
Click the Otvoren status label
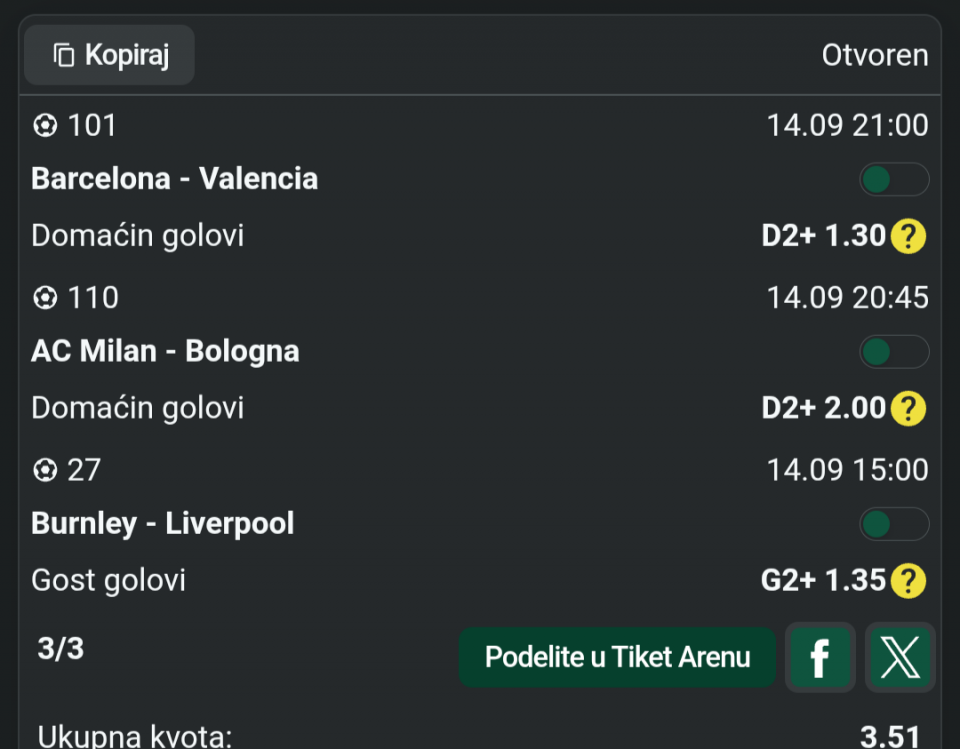coord(875,56)
